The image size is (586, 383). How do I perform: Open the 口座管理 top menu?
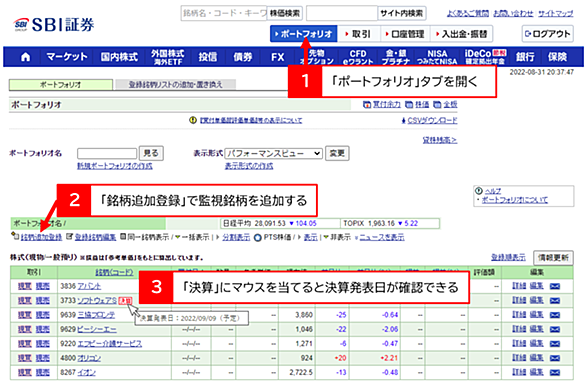pos(405,34)
